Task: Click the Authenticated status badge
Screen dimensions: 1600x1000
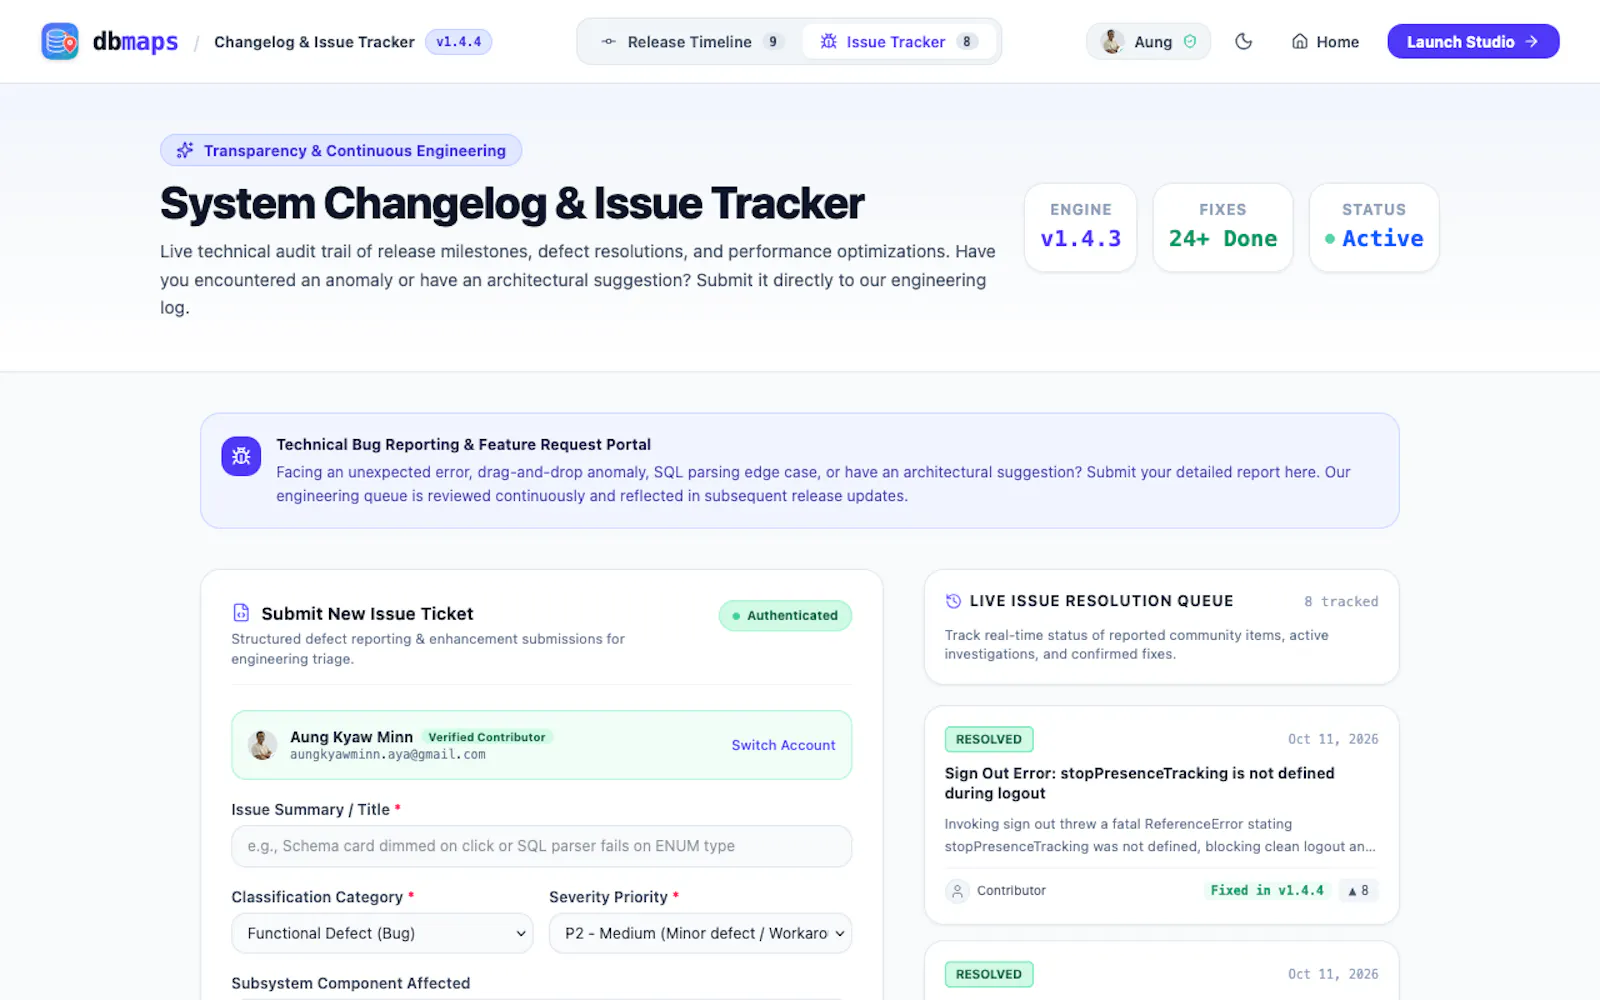Action: tap(785, 615)
